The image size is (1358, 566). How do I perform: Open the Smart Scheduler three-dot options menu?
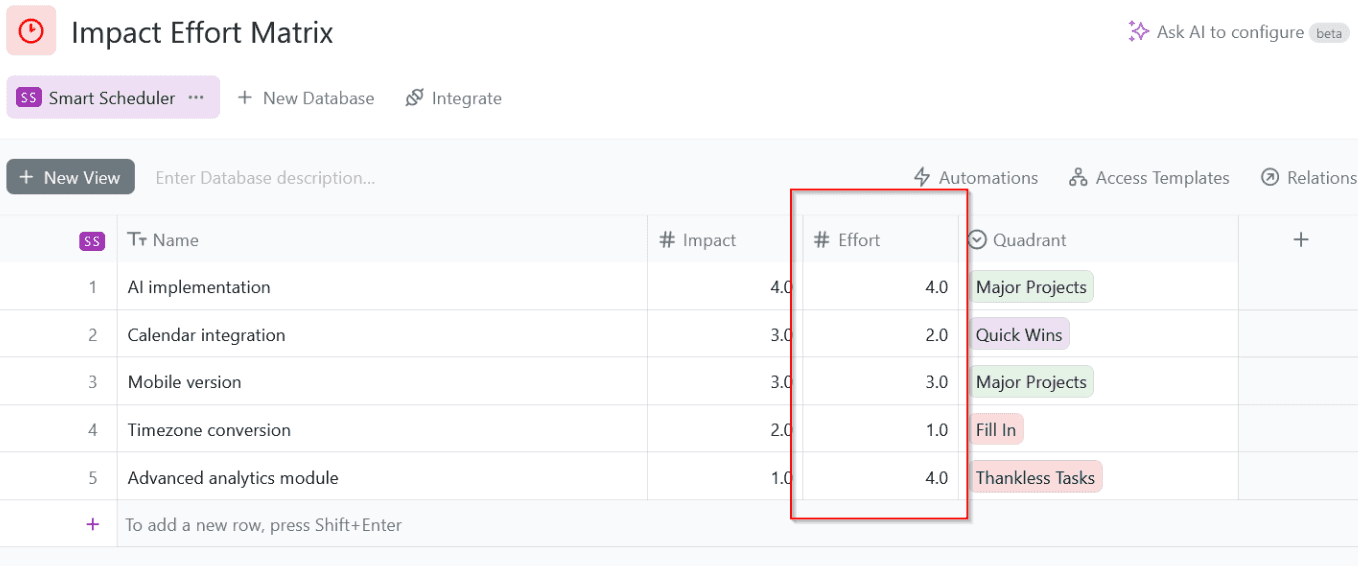(x=196, y=98)
